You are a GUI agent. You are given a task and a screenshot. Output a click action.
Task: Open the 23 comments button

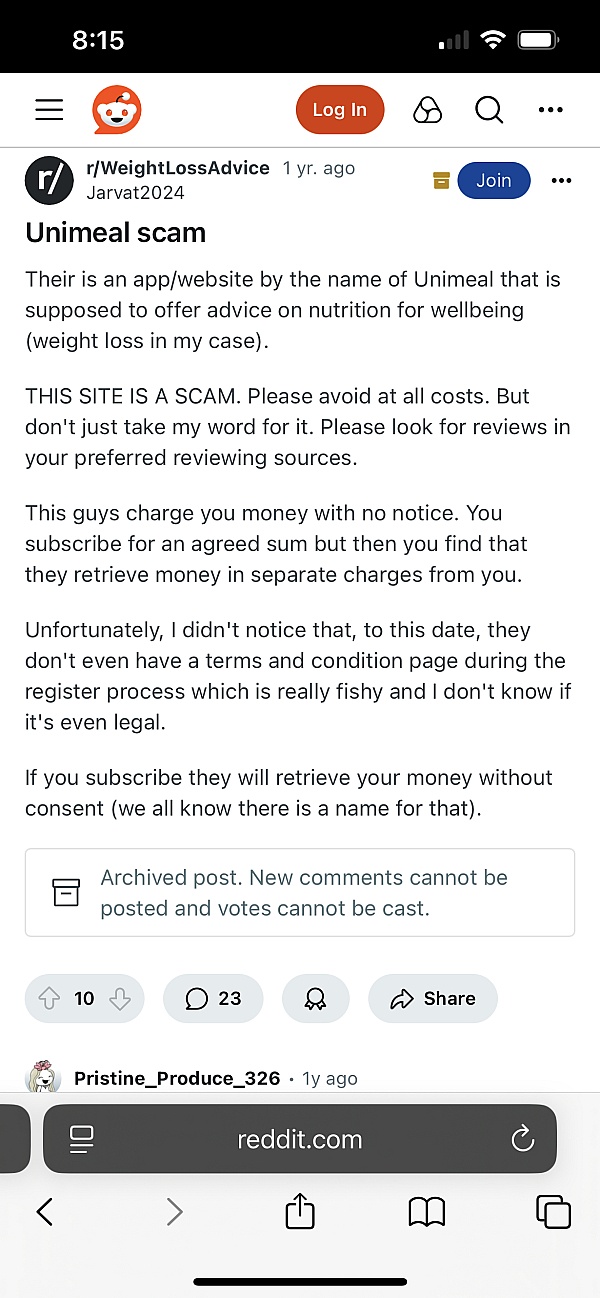coord(213,998)
